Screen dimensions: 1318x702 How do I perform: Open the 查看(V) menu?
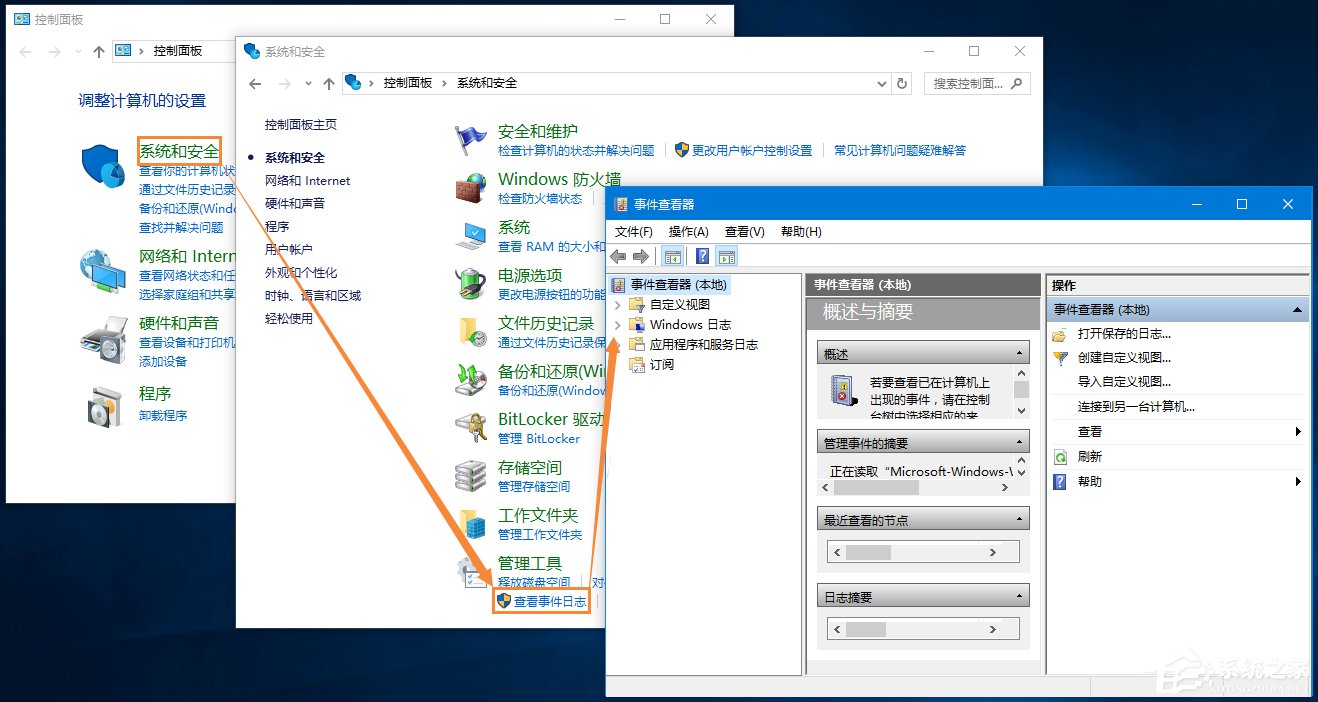744,231
